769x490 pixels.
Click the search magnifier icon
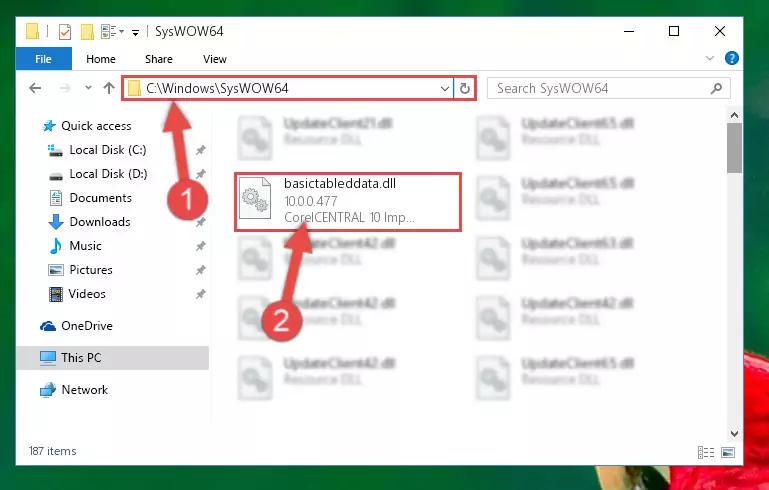click(x=716, y=88)
